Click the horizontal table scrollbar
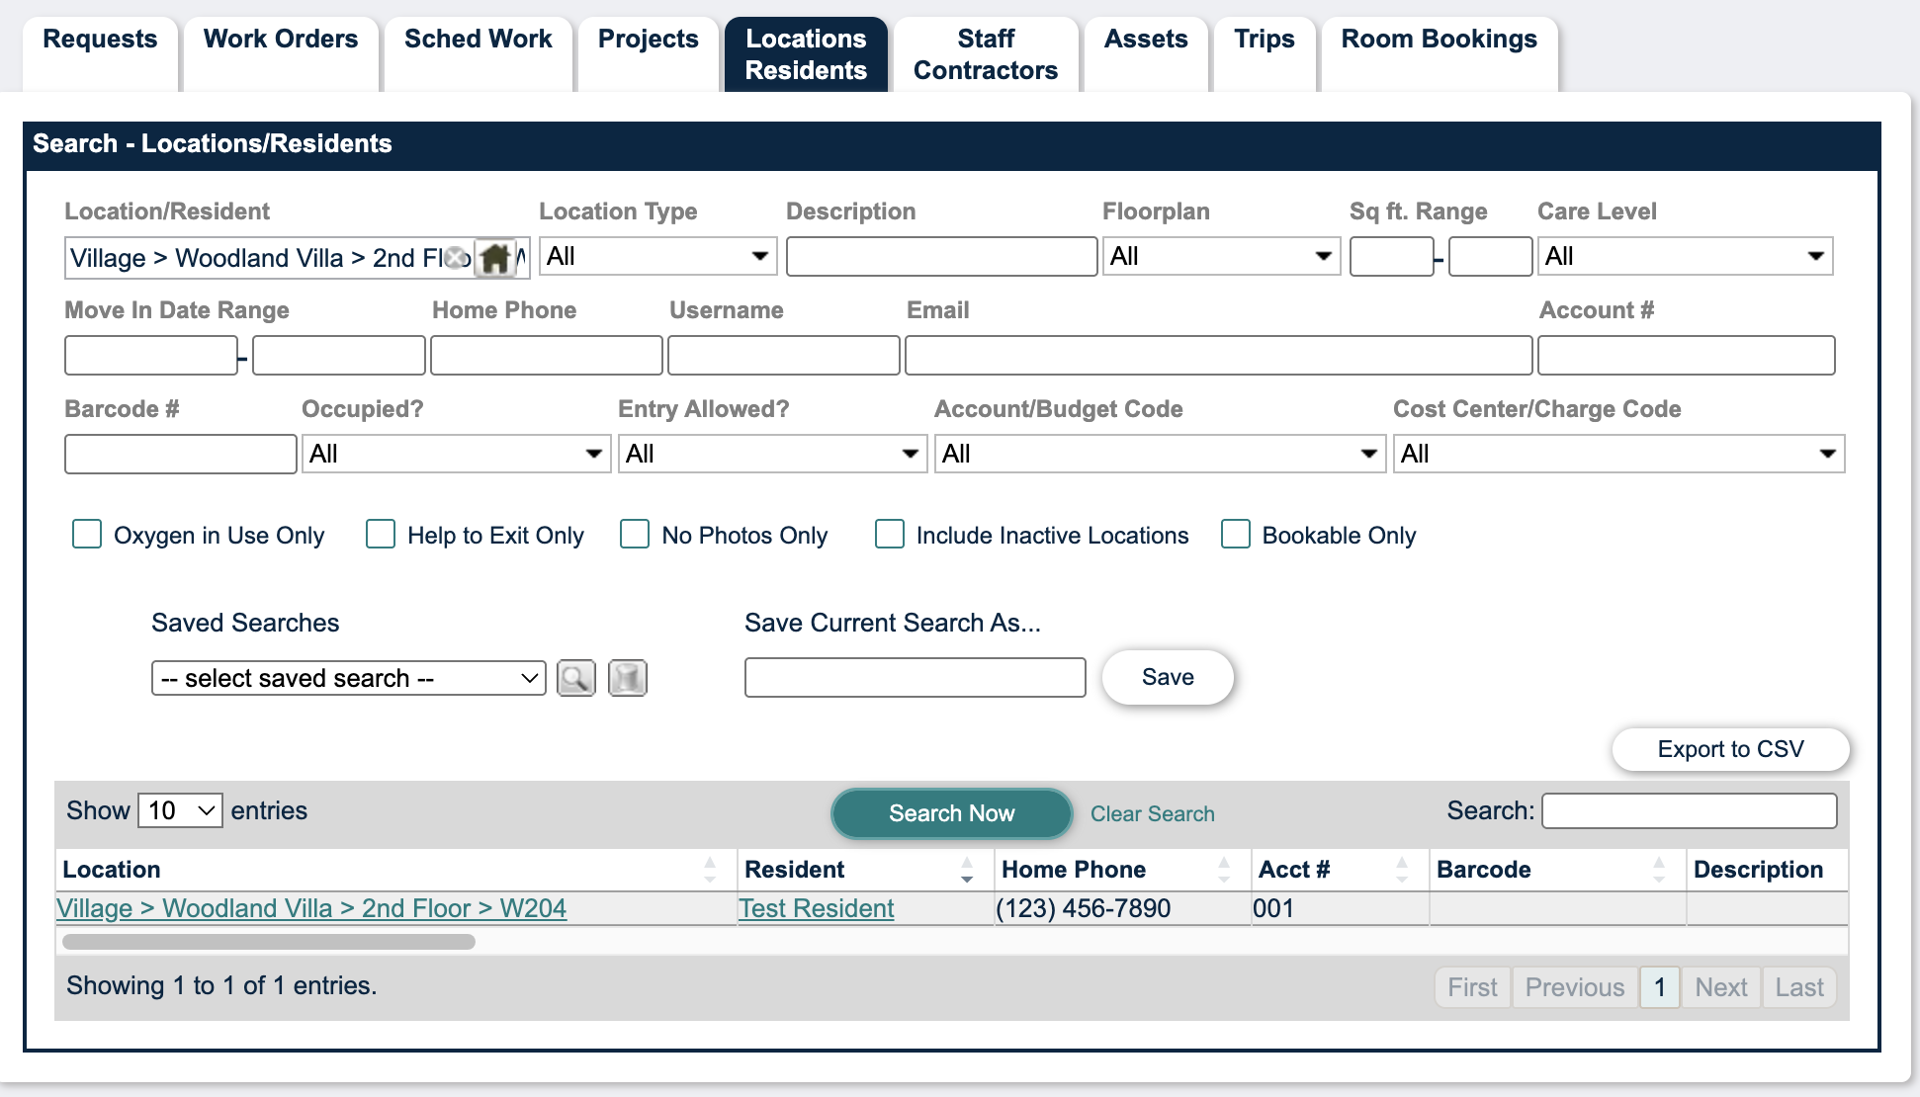 [x=268, y=941]
